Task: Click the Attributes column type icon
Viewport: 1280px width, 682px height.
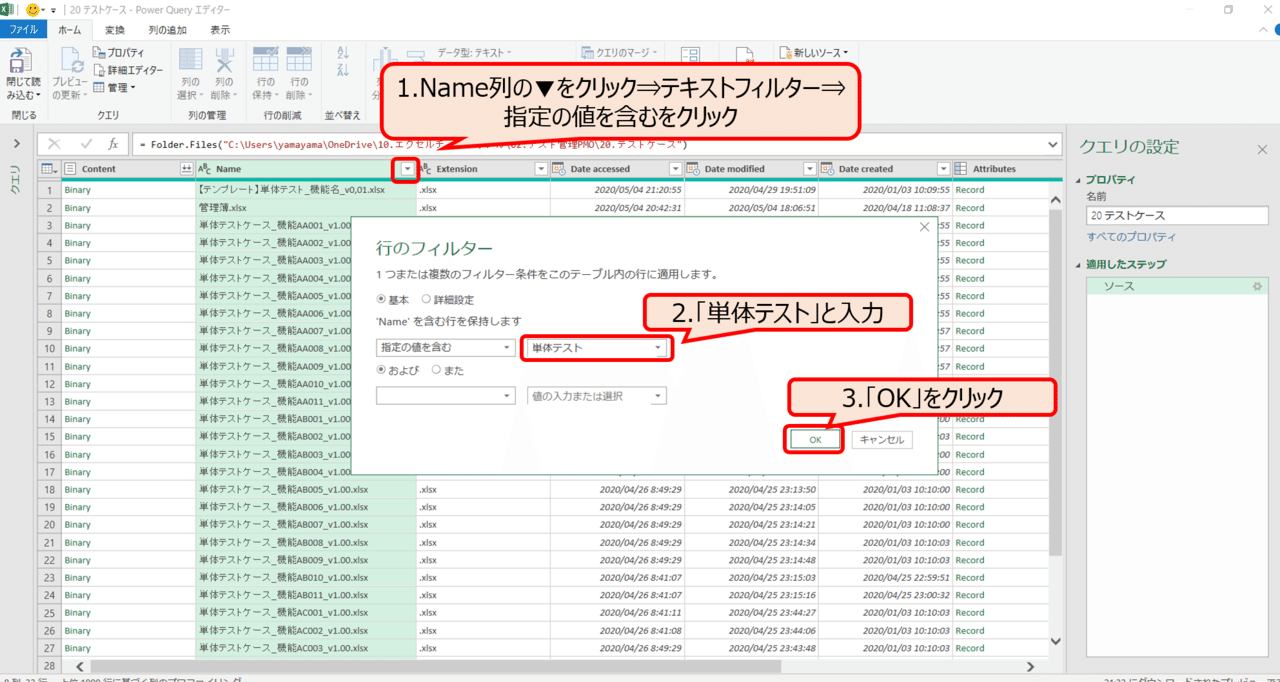Action: pyautogui.click(x=961, y=169)
